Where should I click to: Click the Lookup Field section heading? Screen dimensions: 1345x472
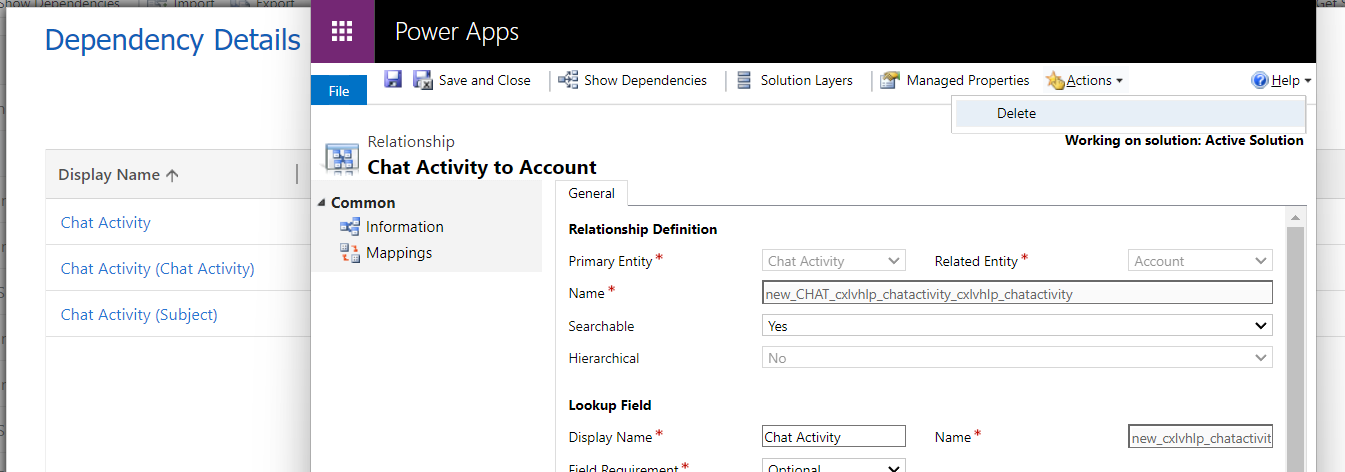click(x=610, y=405)
